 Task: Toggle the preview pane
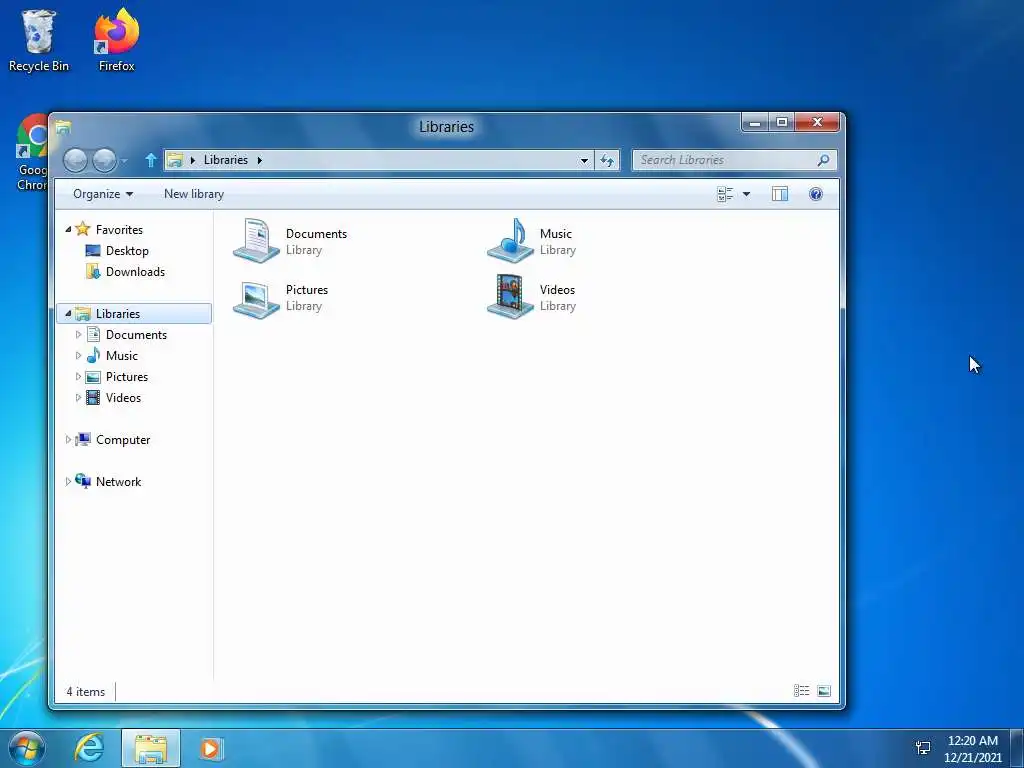780,194
